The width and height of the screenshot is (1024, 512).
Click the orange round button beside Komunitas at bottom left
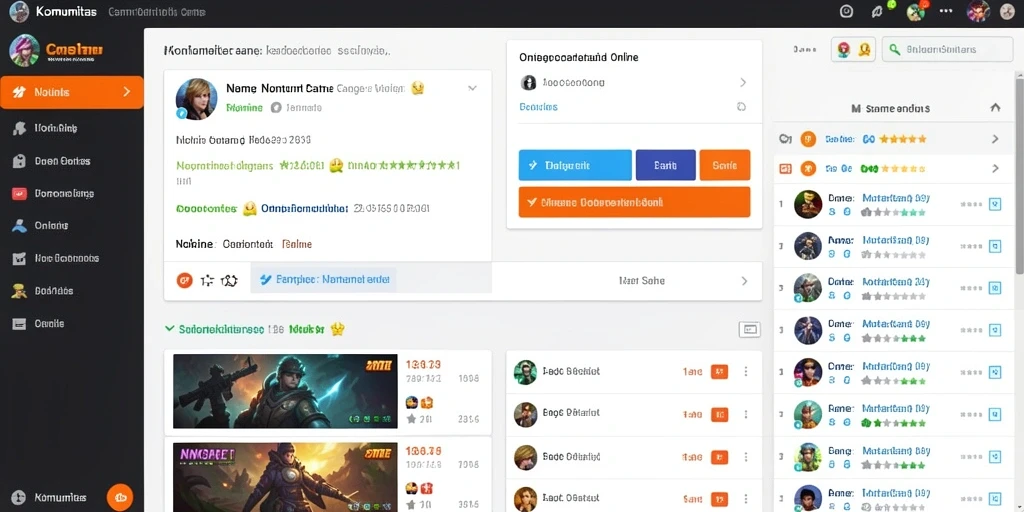click(120, 497)
